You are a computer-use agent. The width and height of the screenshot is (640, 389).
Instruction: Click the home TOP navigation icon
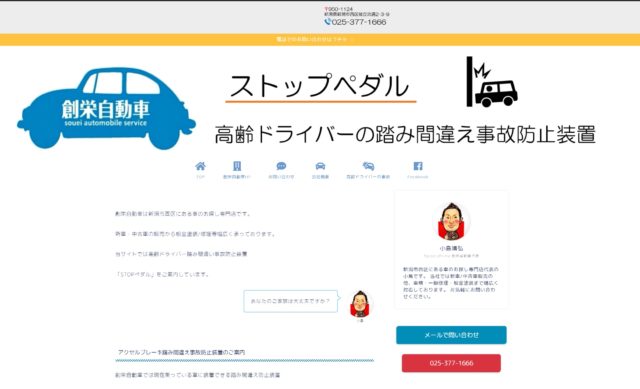[x=200, y=166]
